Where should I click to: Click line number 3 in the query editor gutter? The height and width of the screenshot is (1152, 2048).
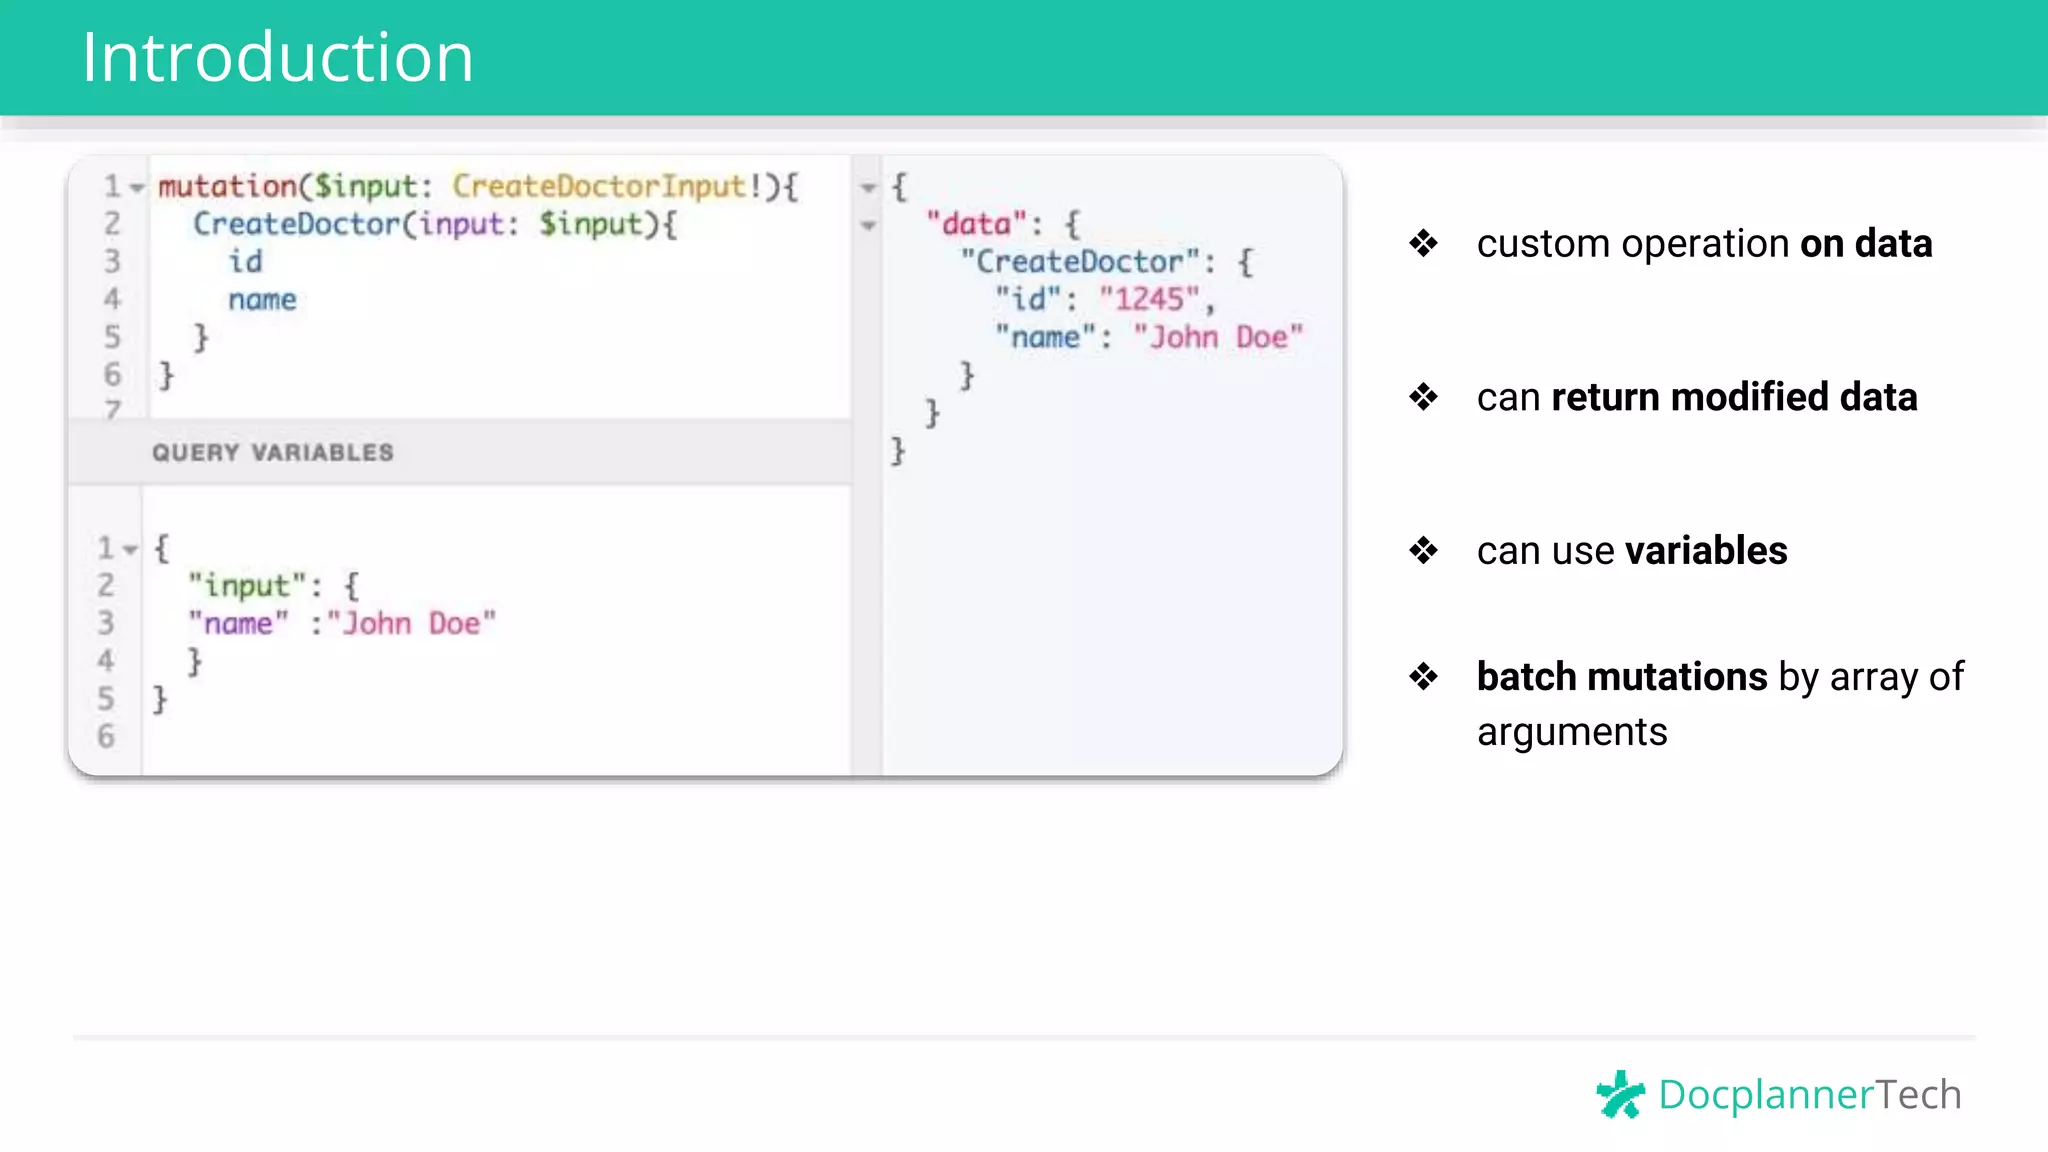(x=112, y=262)
